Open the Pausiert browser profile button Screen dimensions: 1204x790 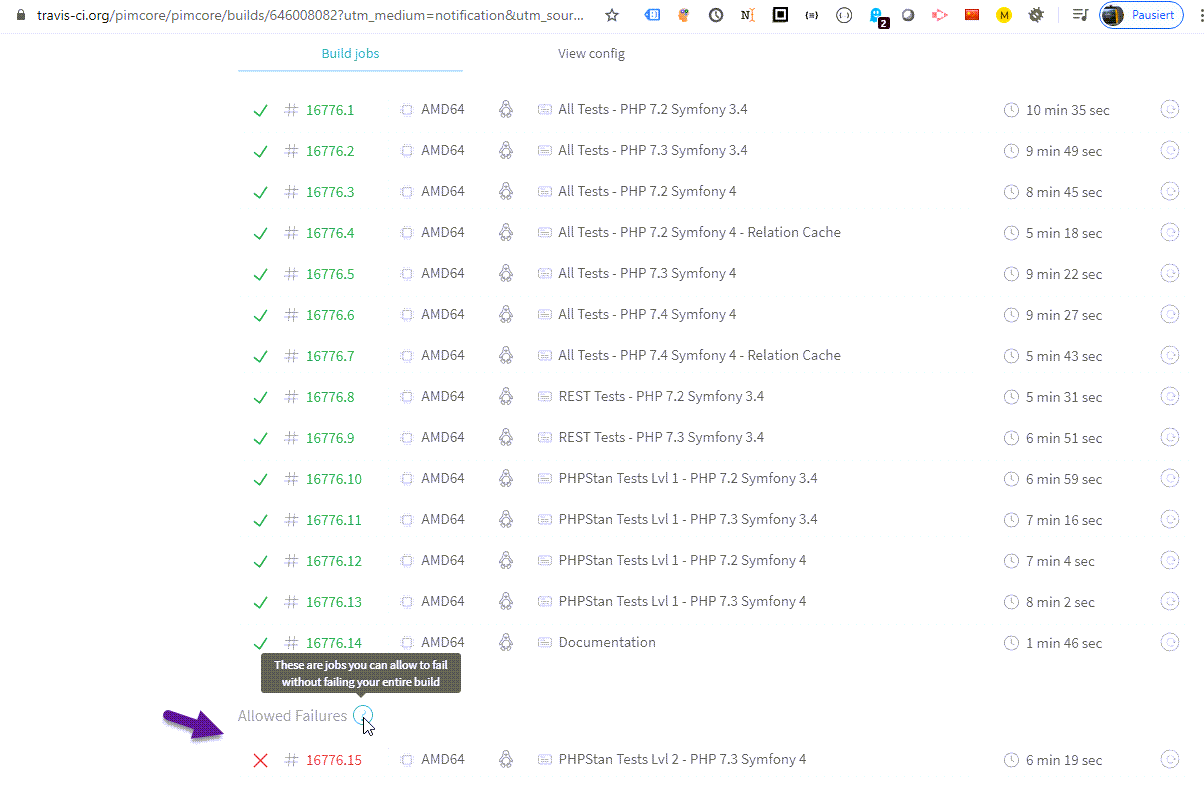(x=1141, y=15)
